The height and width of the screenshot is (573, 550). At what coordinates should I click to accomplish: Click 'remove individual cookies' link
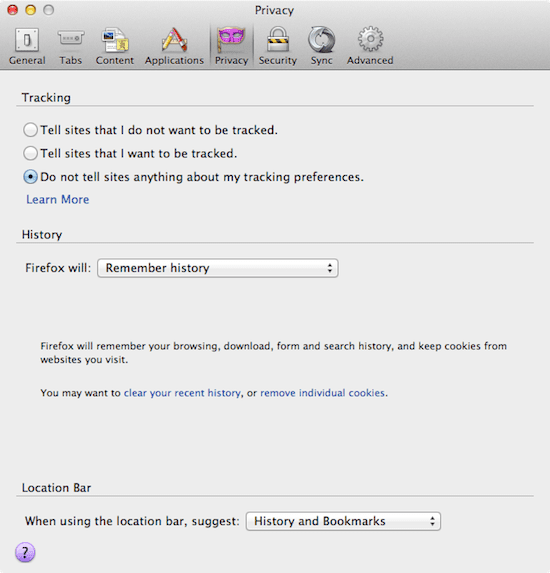[x=322, y=393]
